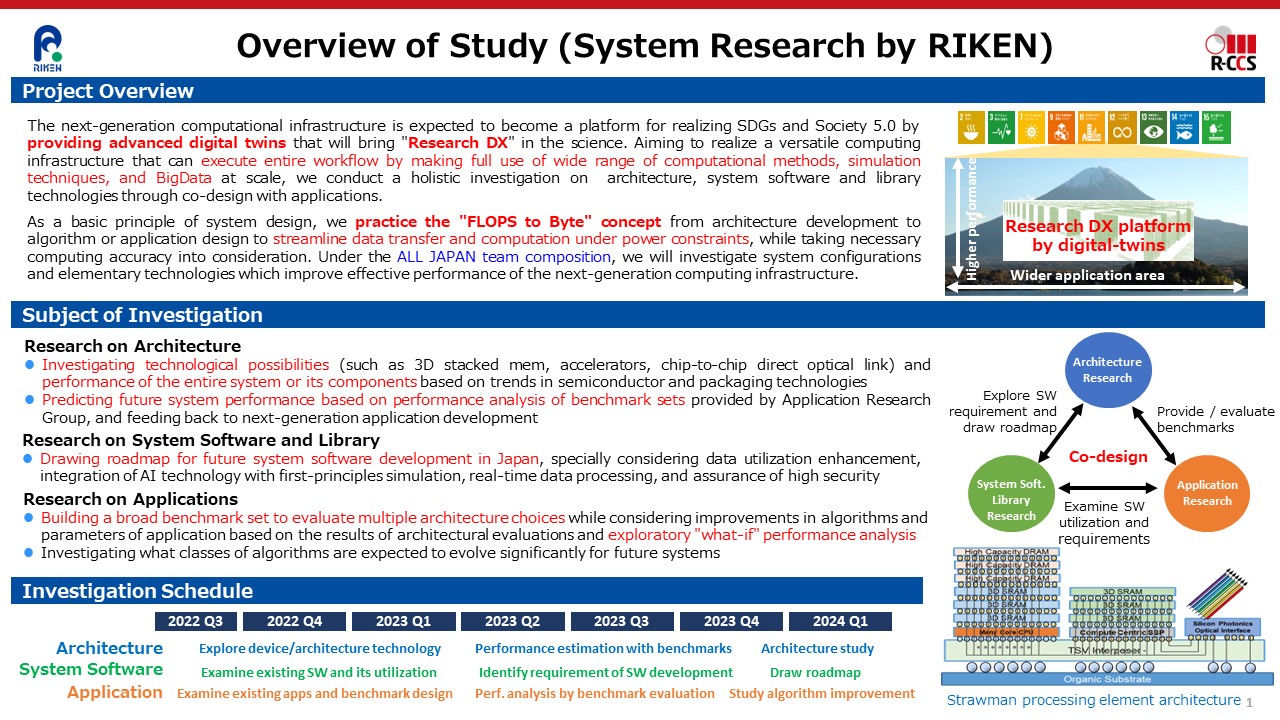Click the red Co-design label
The image size is (1280, 720).
click(1109, 457)
